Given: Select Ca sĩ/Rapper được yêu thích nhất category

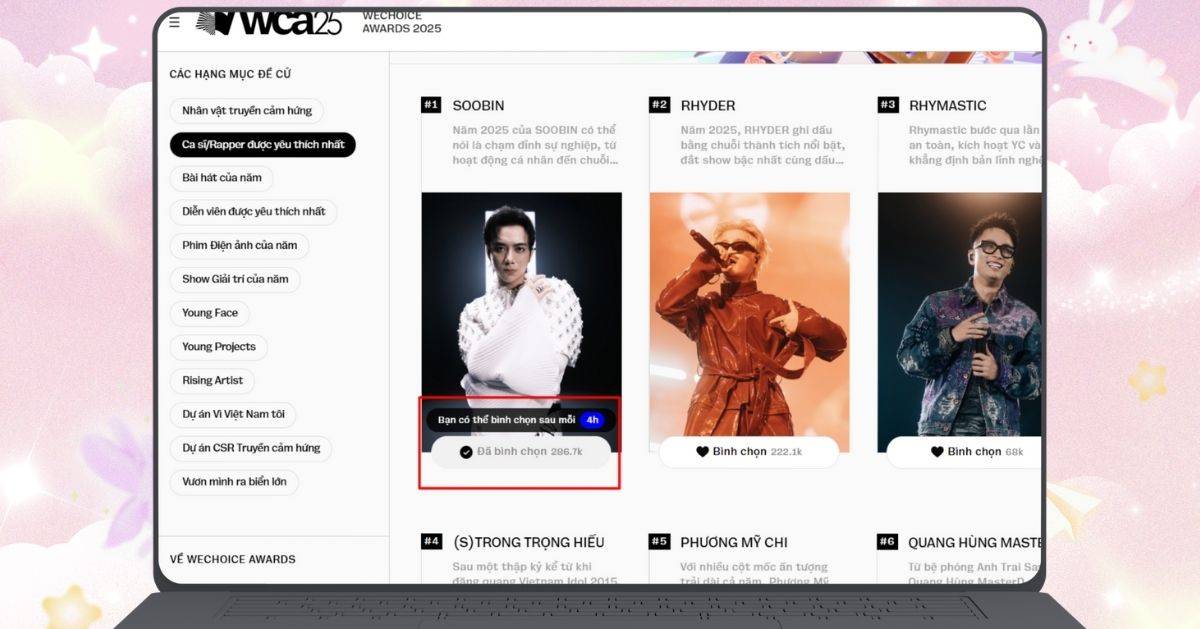Looking at the screenshot, I should point(263,145).
